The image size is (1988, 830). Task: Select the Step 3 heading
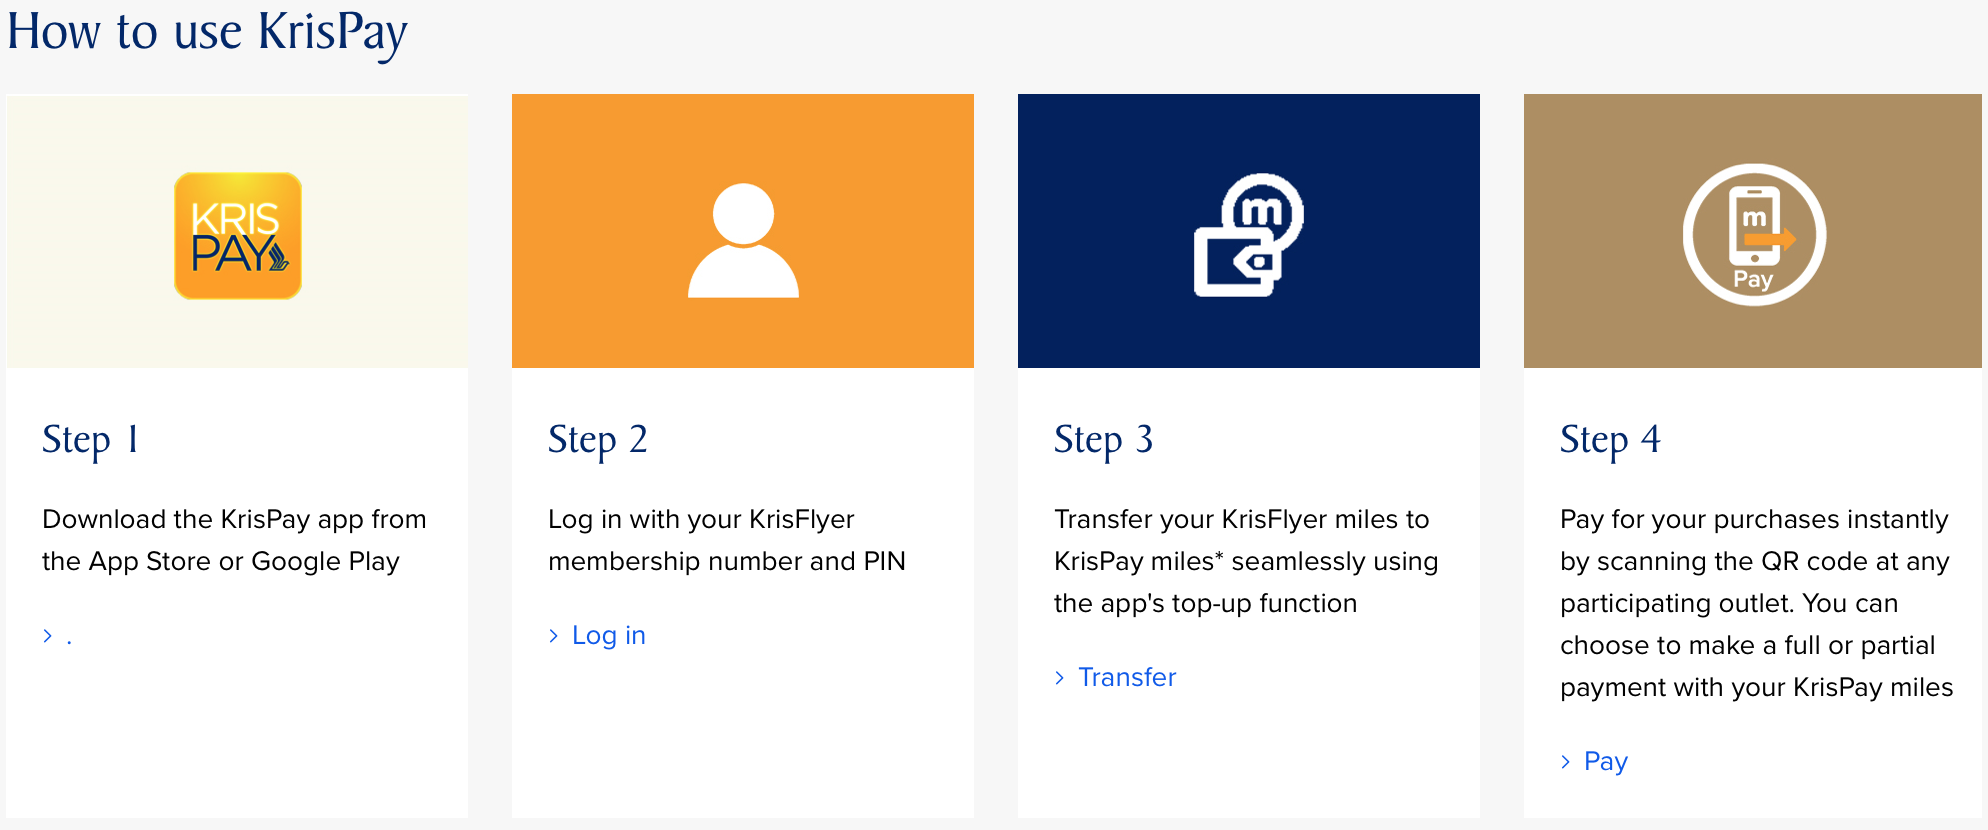pos(1104,440)
